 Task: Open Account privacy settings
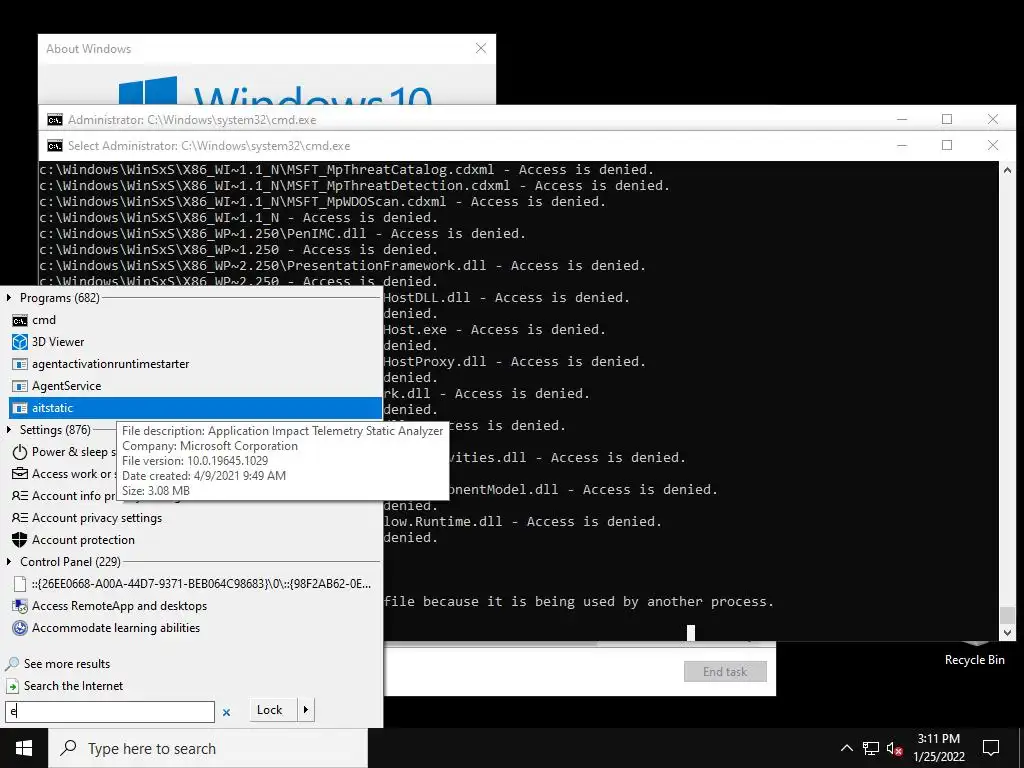click(96, 518)
